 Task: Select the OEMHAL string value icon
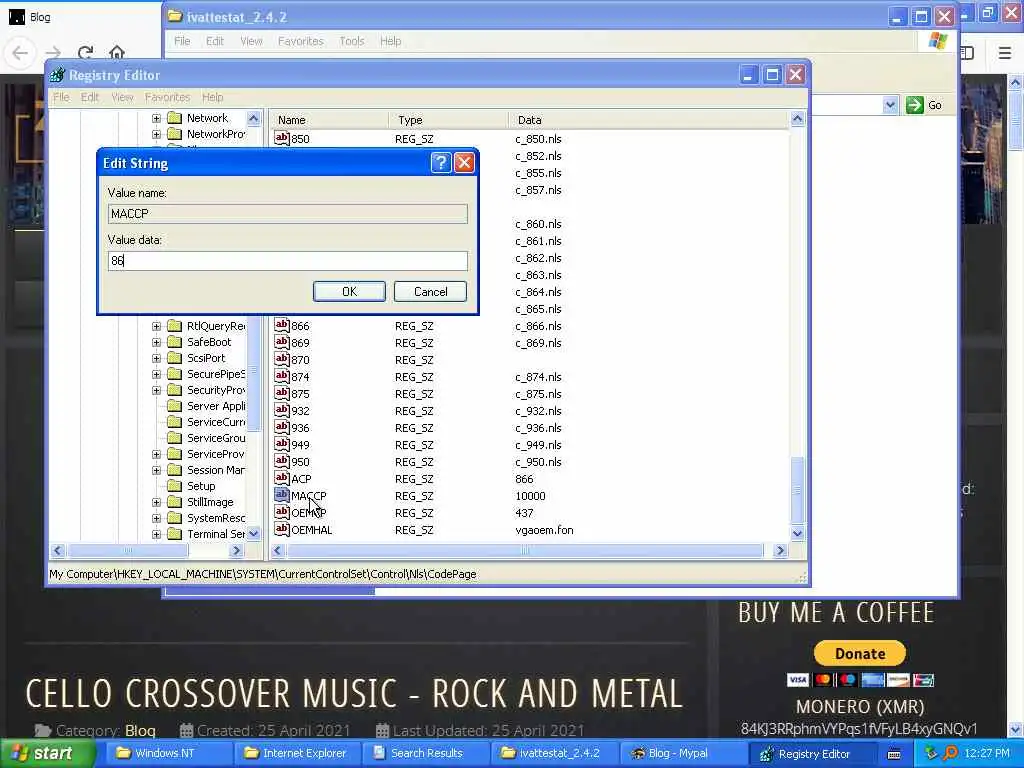coord(281,528)
